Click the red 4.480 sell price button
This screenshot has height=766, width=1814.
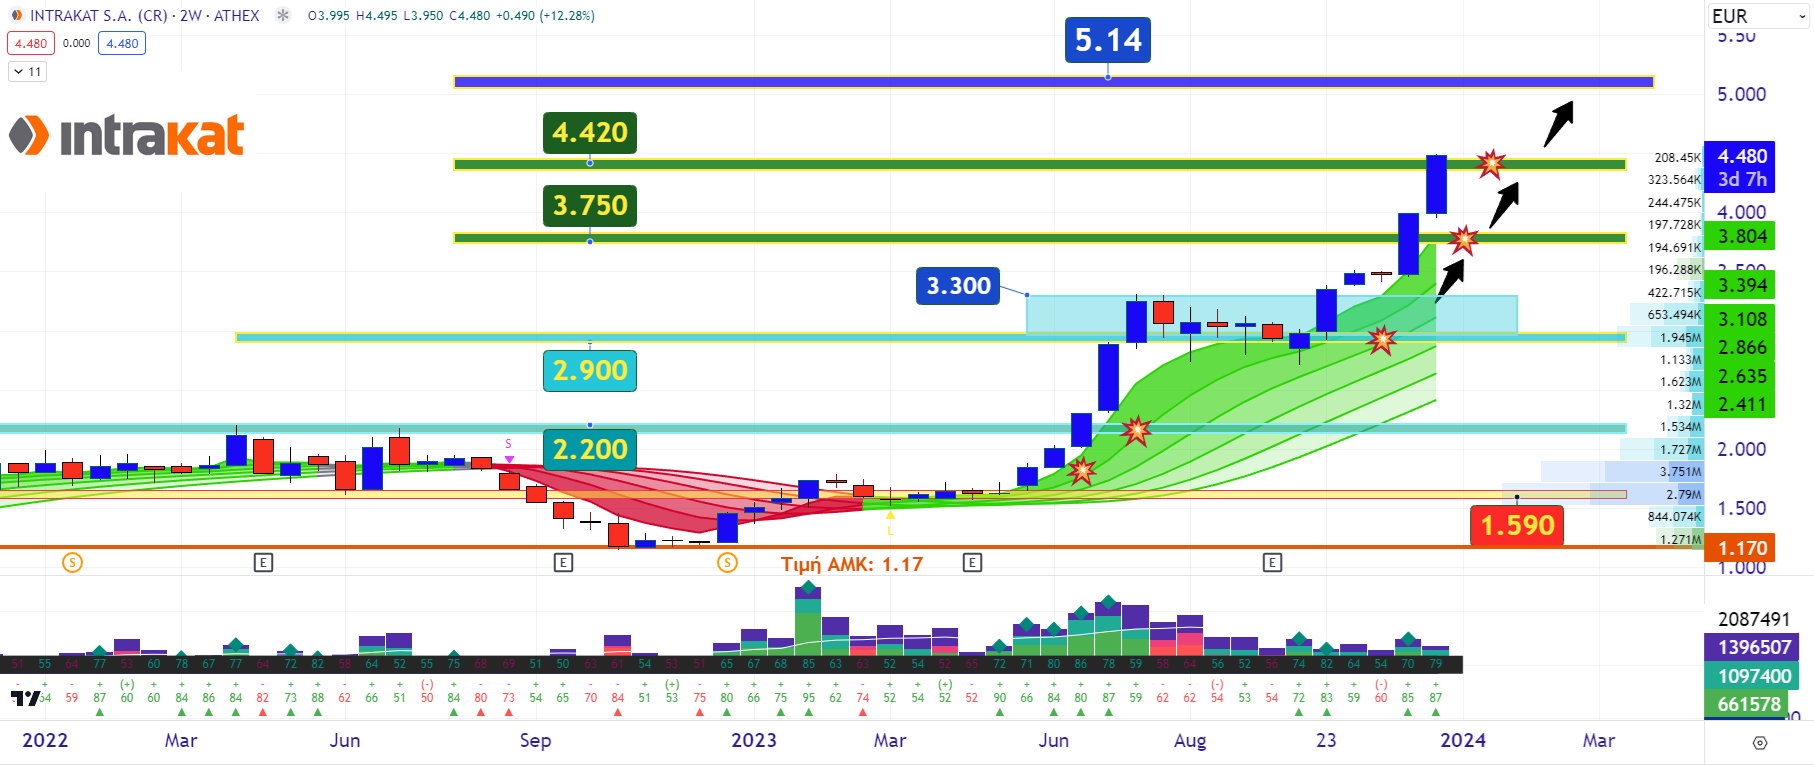point(31,43)
